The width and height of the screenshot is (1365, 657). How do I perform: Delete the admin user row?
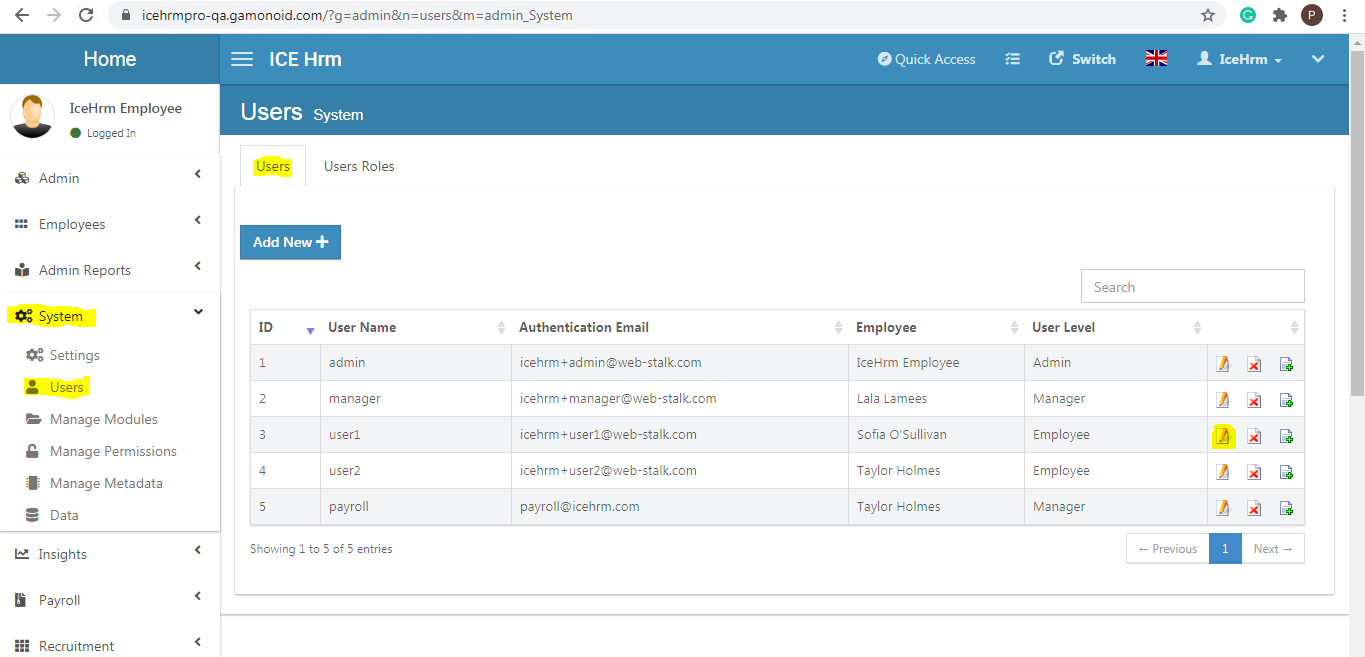click(x=1254, y=364)
